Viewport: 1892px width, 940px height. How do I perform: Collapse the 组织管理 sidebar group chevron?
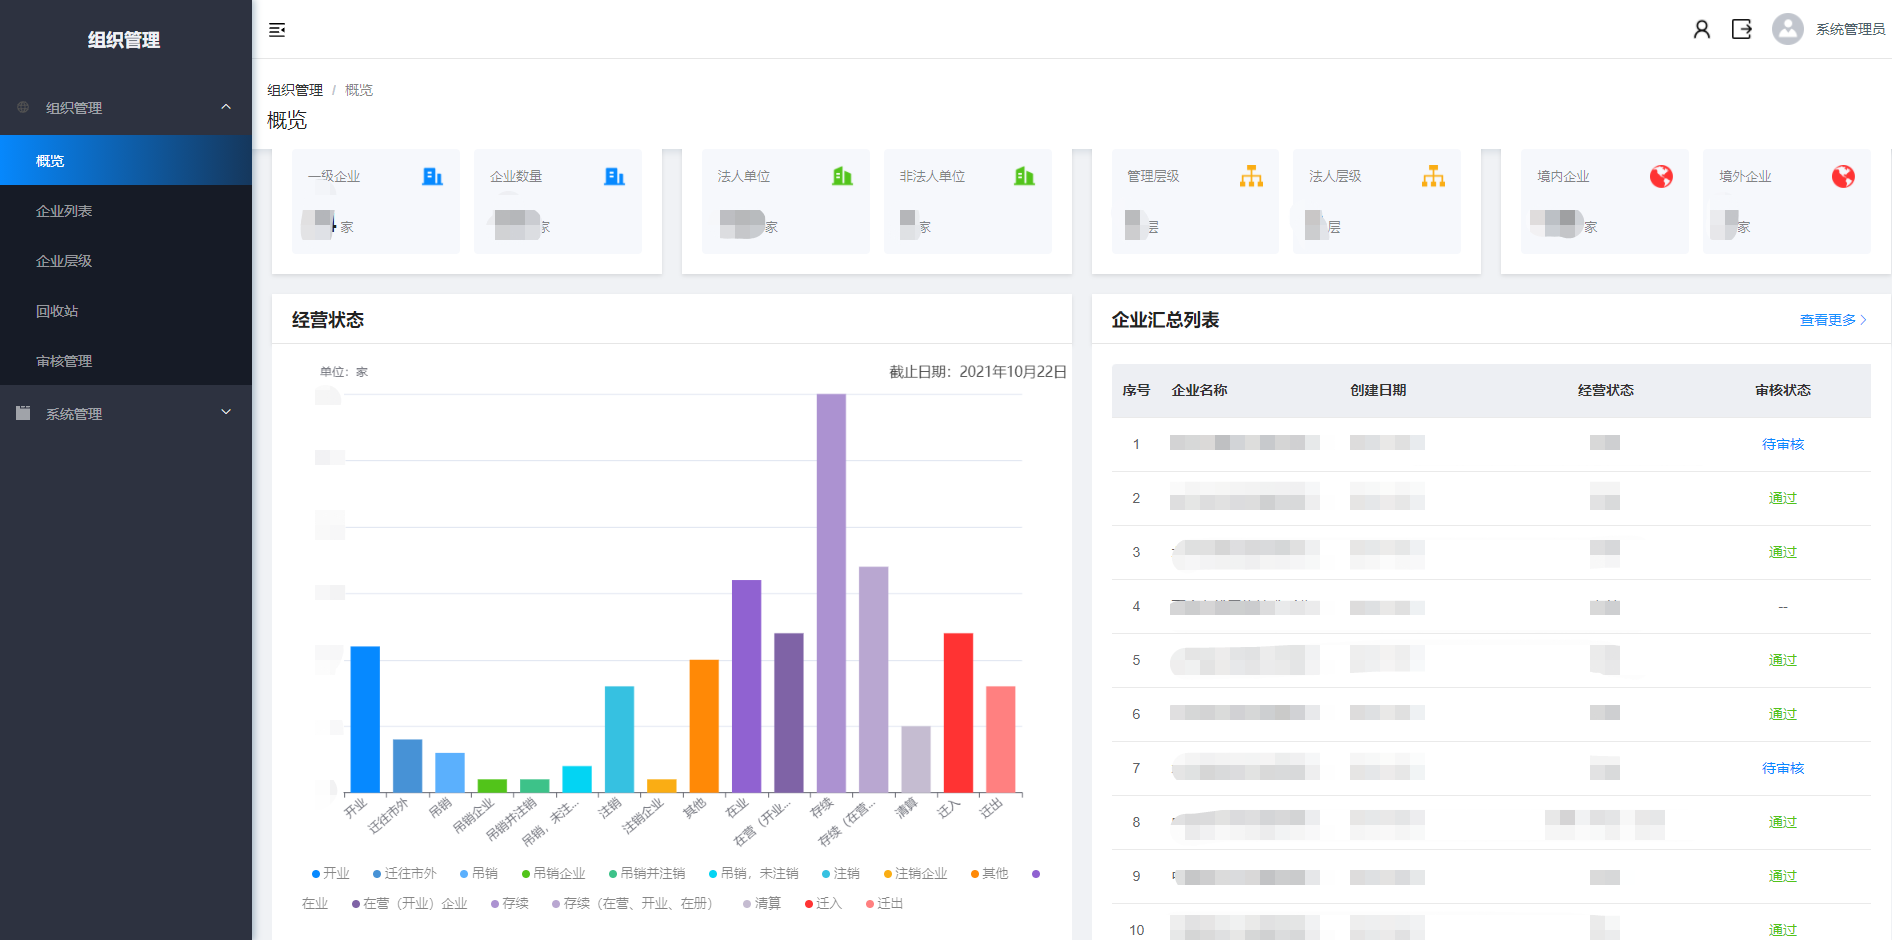(226, 107)
